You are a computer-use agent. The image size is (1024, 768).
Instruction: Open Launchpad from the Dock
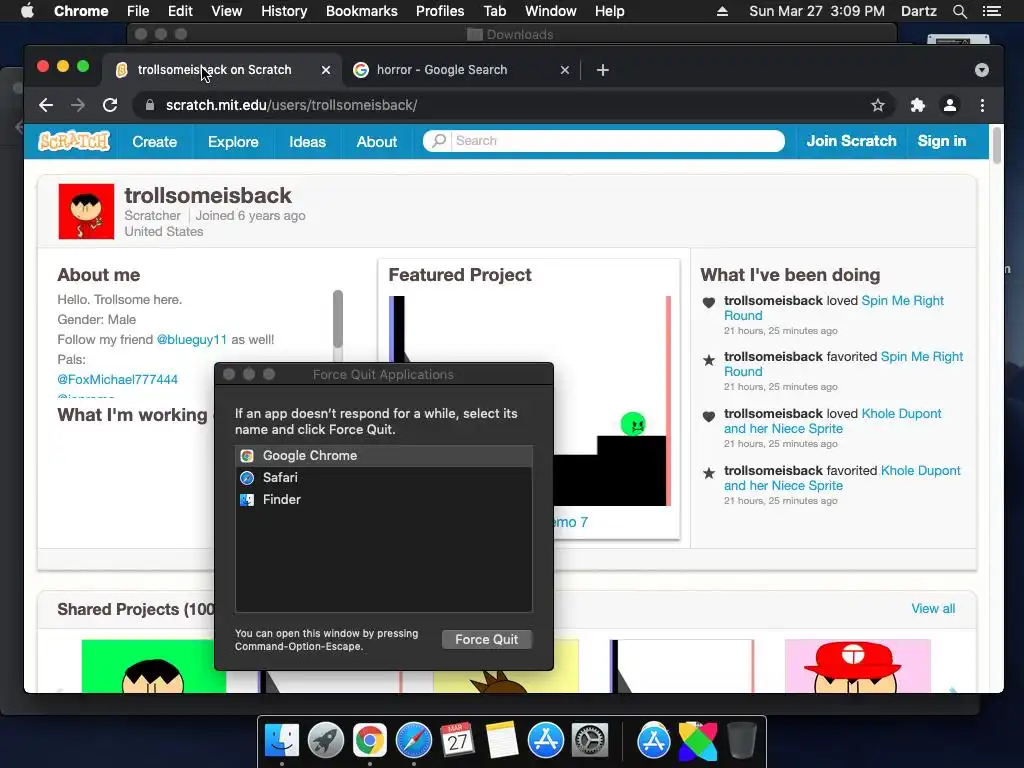326,741
